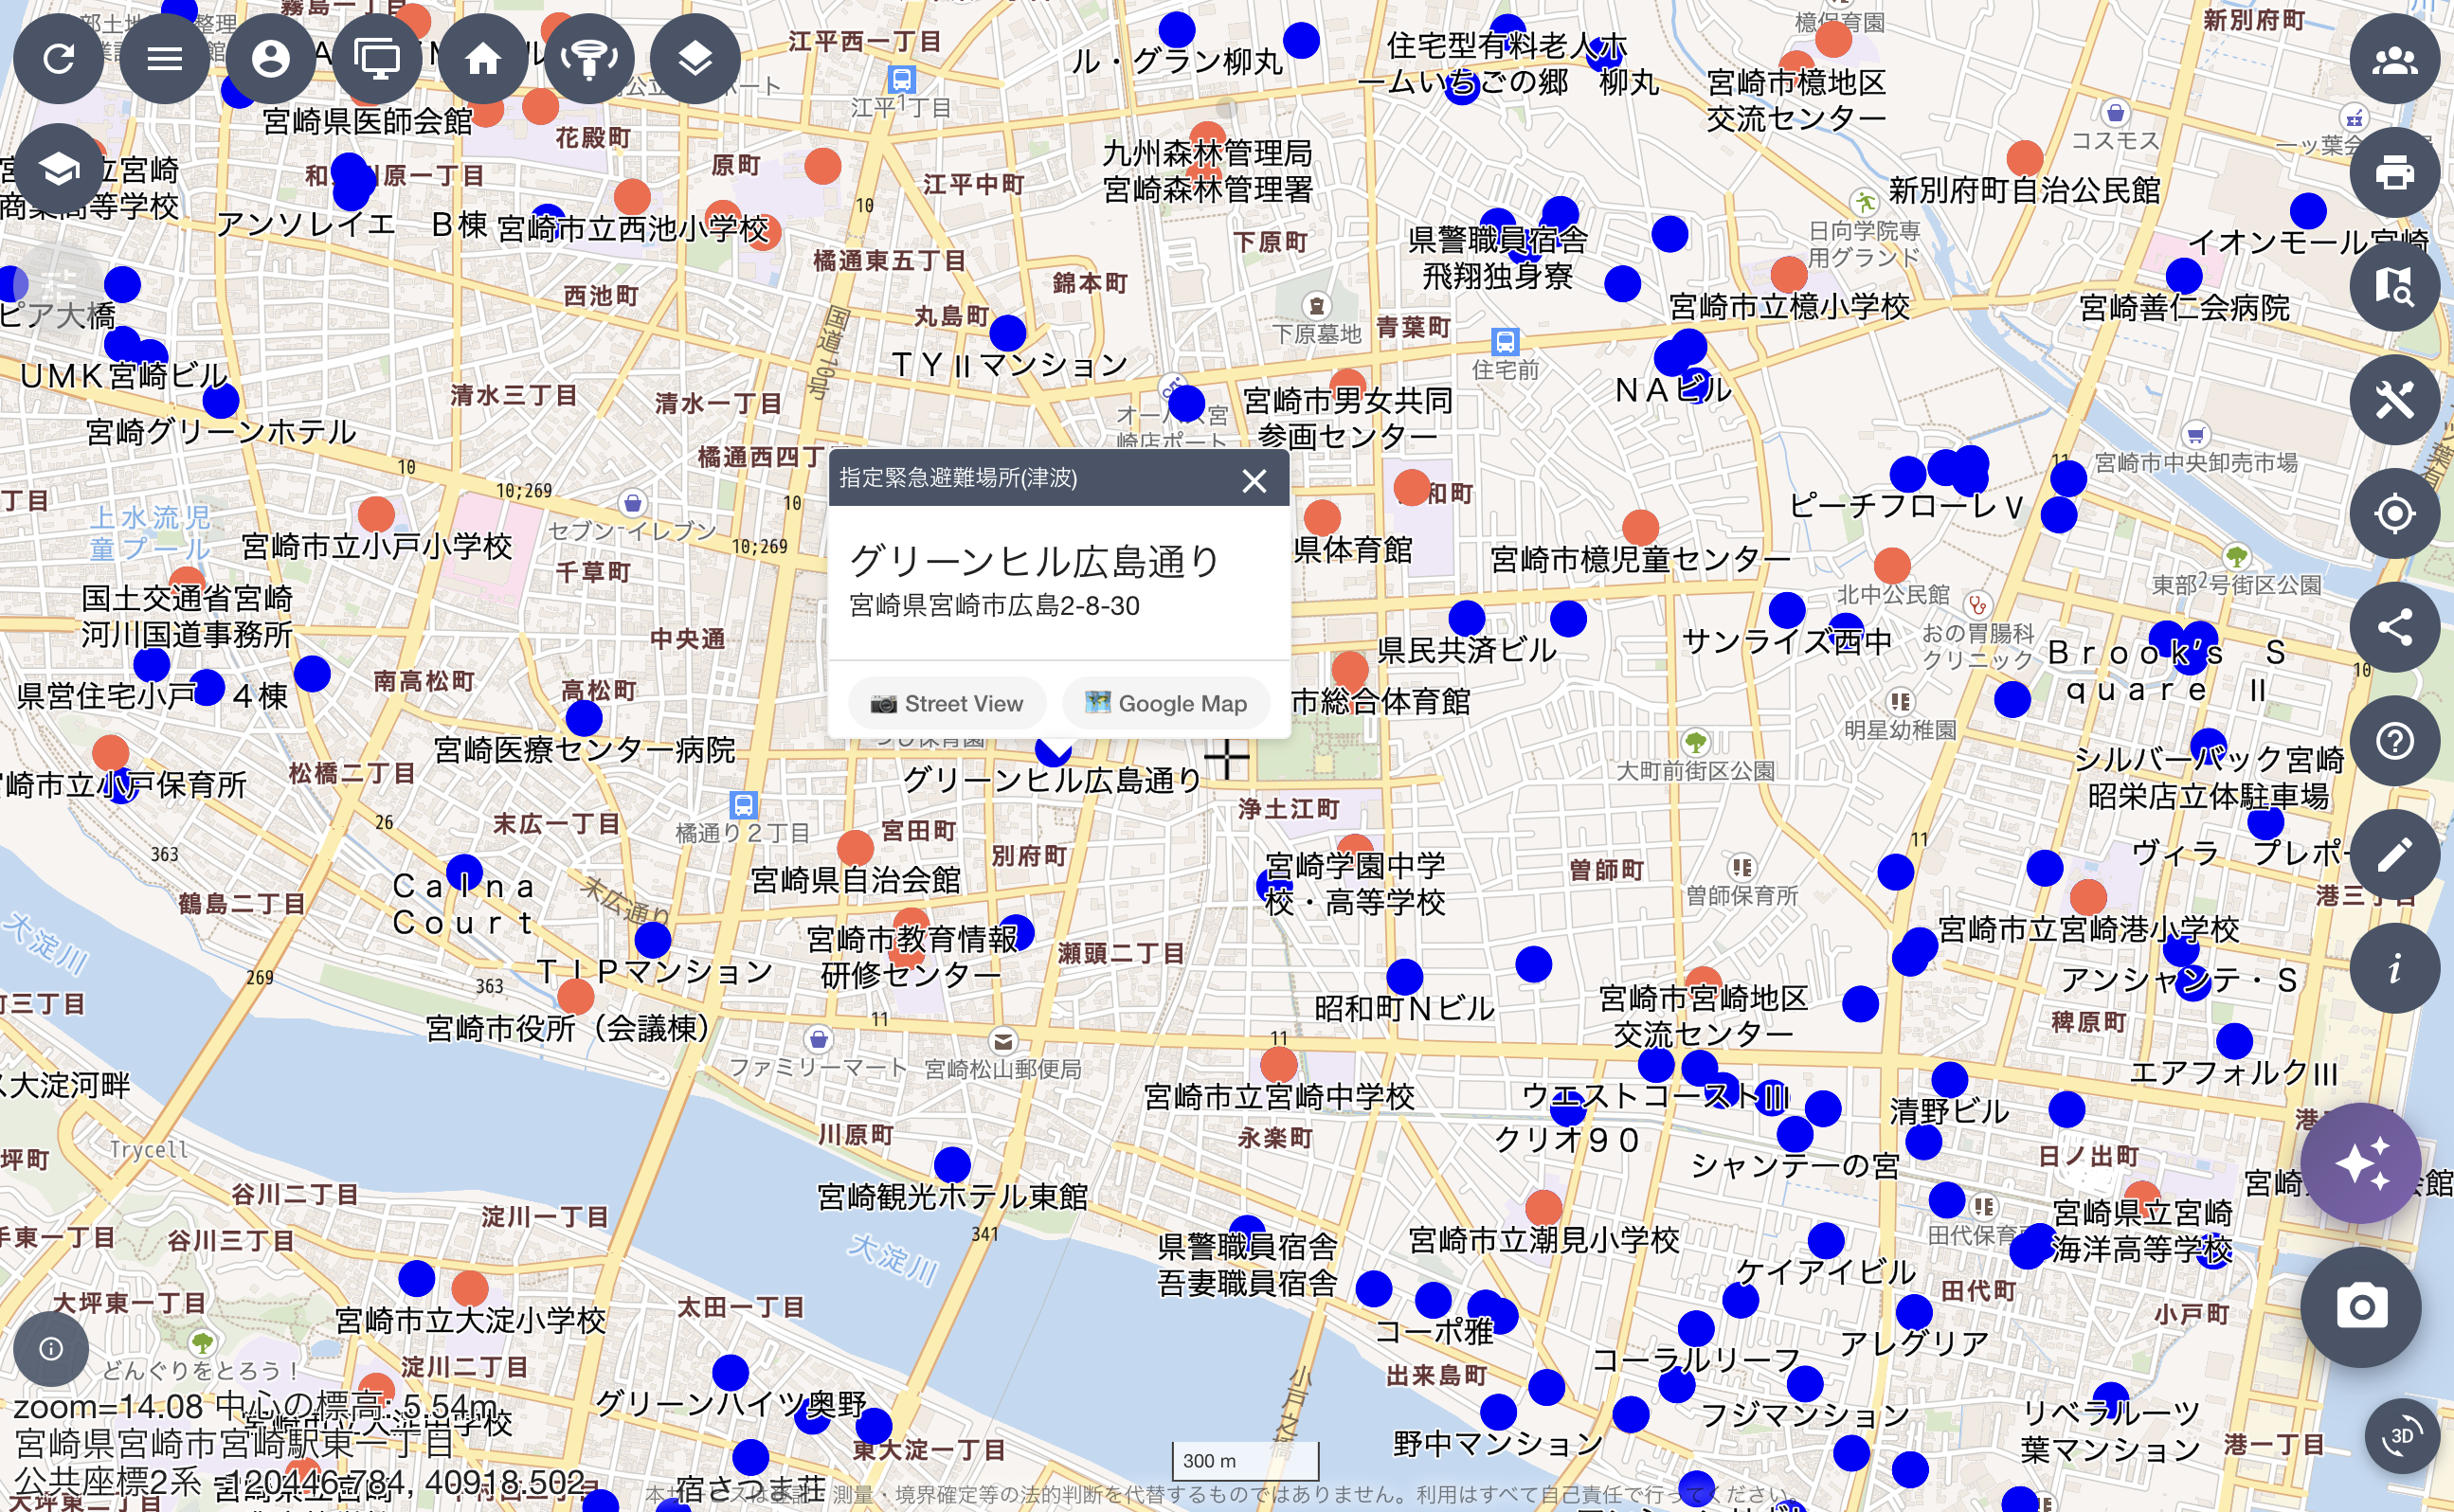Viewport: 2454px width, 1512px height.
Task: Open the tools settings with wrench icon
Action: point(2395,402)
